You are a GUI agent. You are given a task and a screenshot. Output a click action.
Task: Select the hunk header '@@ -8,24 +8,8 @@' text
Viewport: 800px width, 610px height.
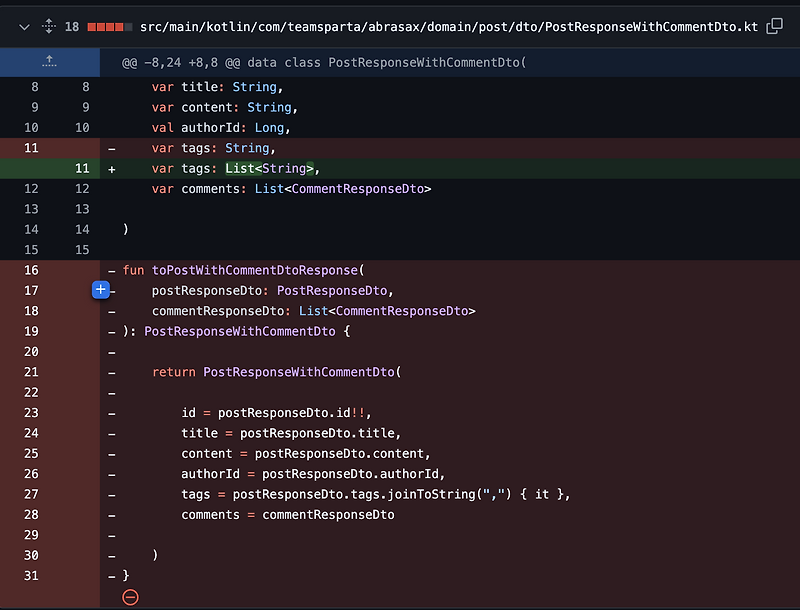[181, 63]
